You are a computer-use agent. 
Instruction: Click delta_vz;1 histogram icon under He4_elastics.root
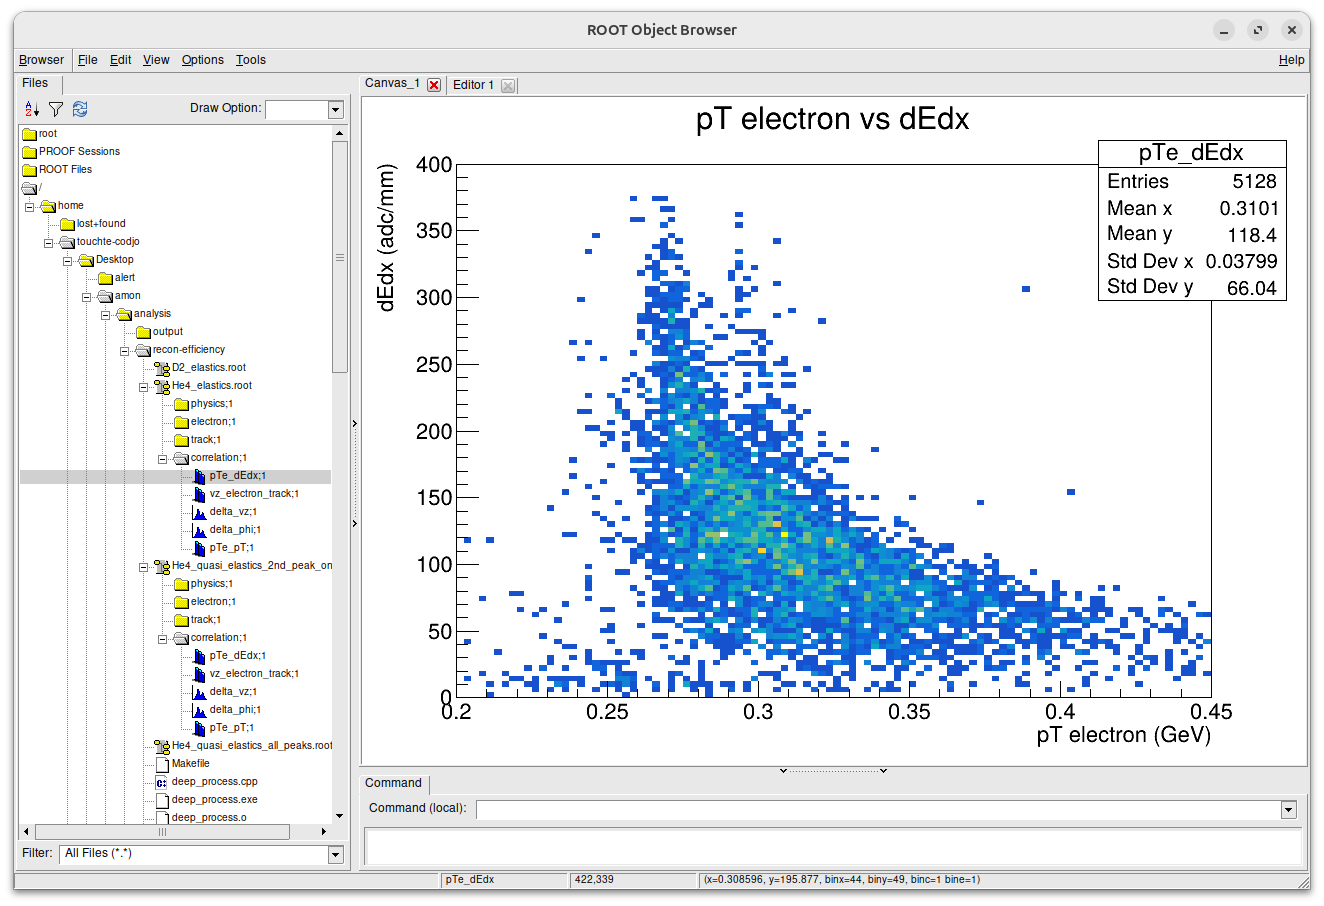point(200,512)
